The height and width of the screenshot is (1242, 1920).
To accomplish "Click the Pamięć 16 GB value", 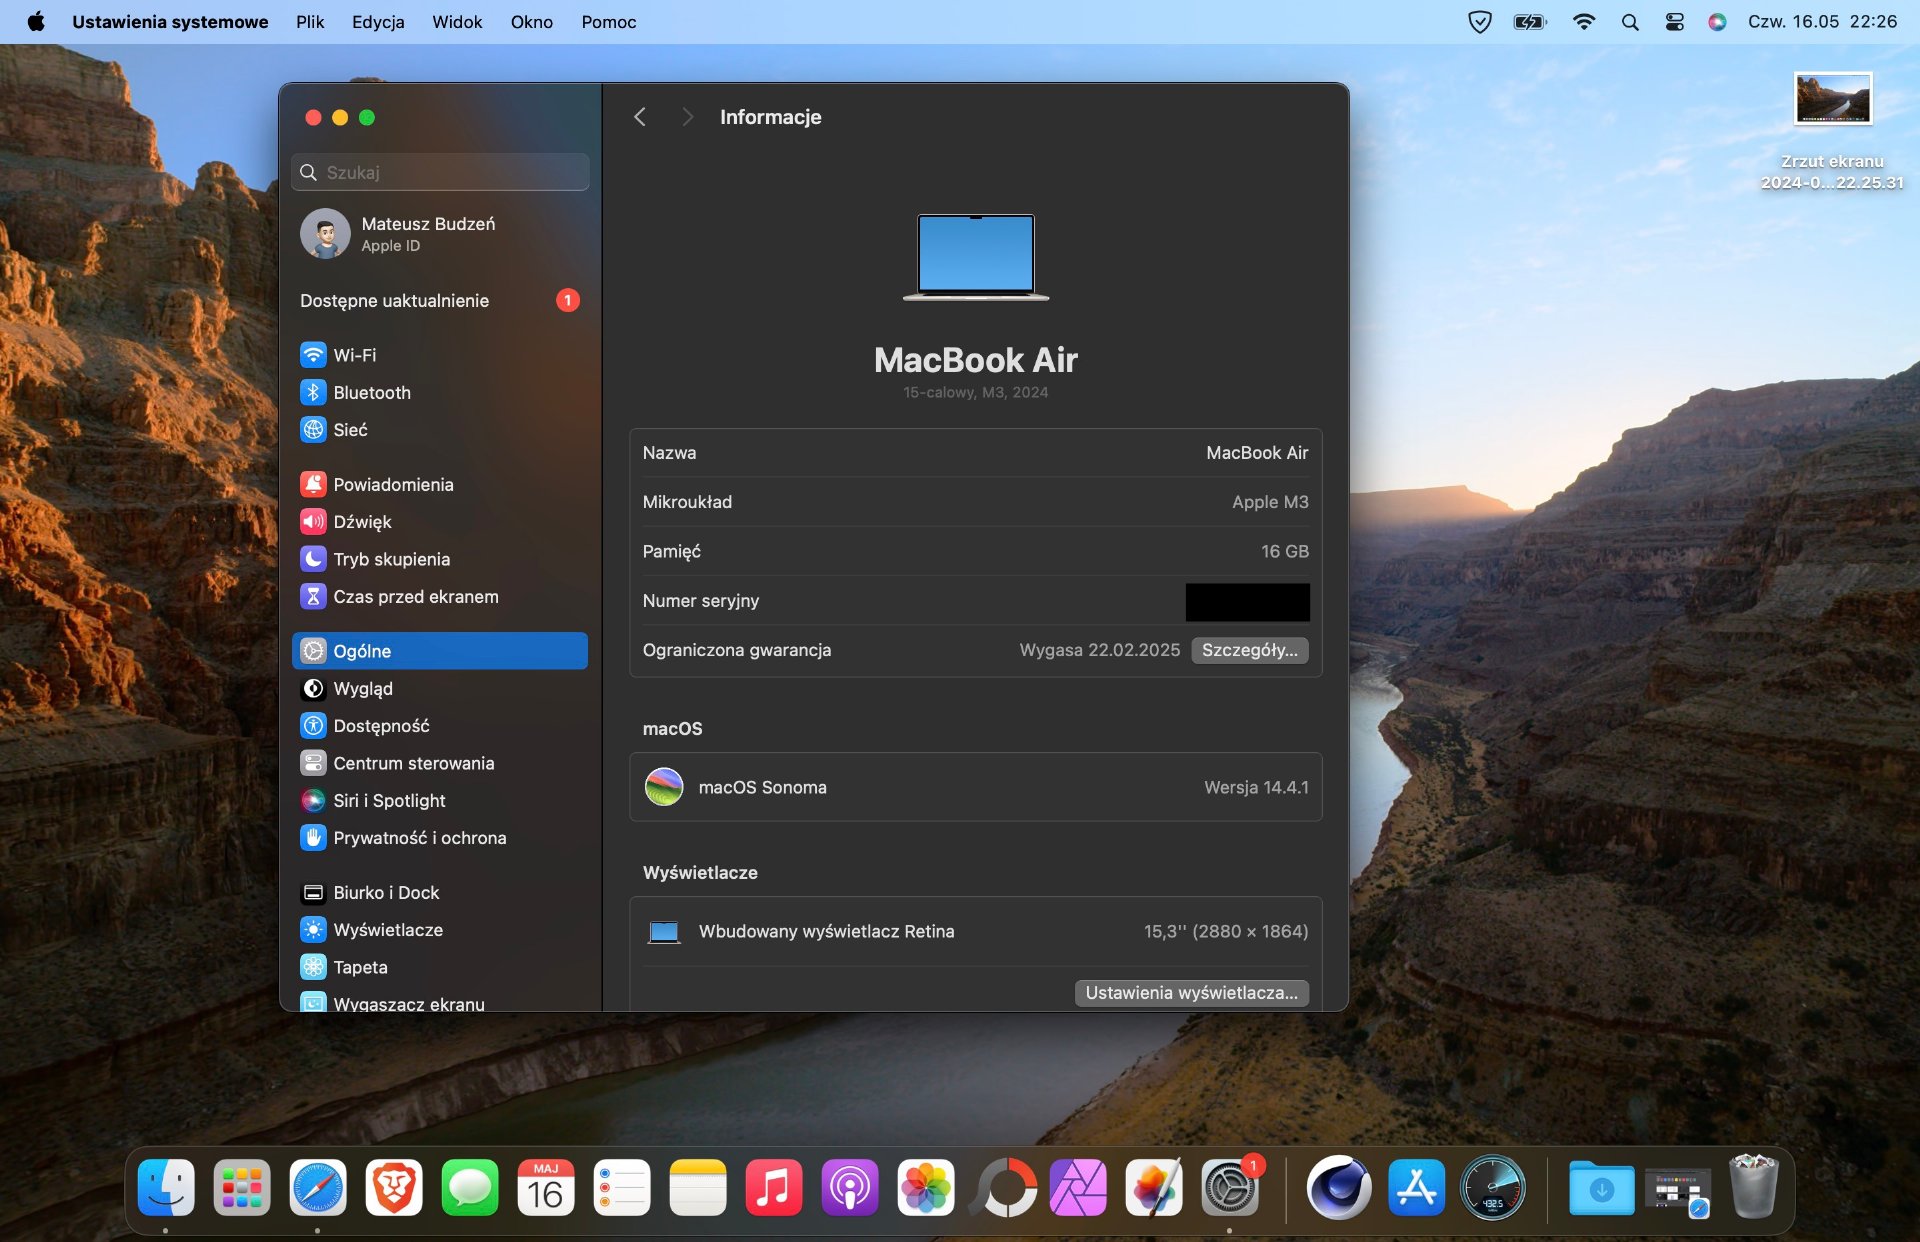I will point(1284,551).
